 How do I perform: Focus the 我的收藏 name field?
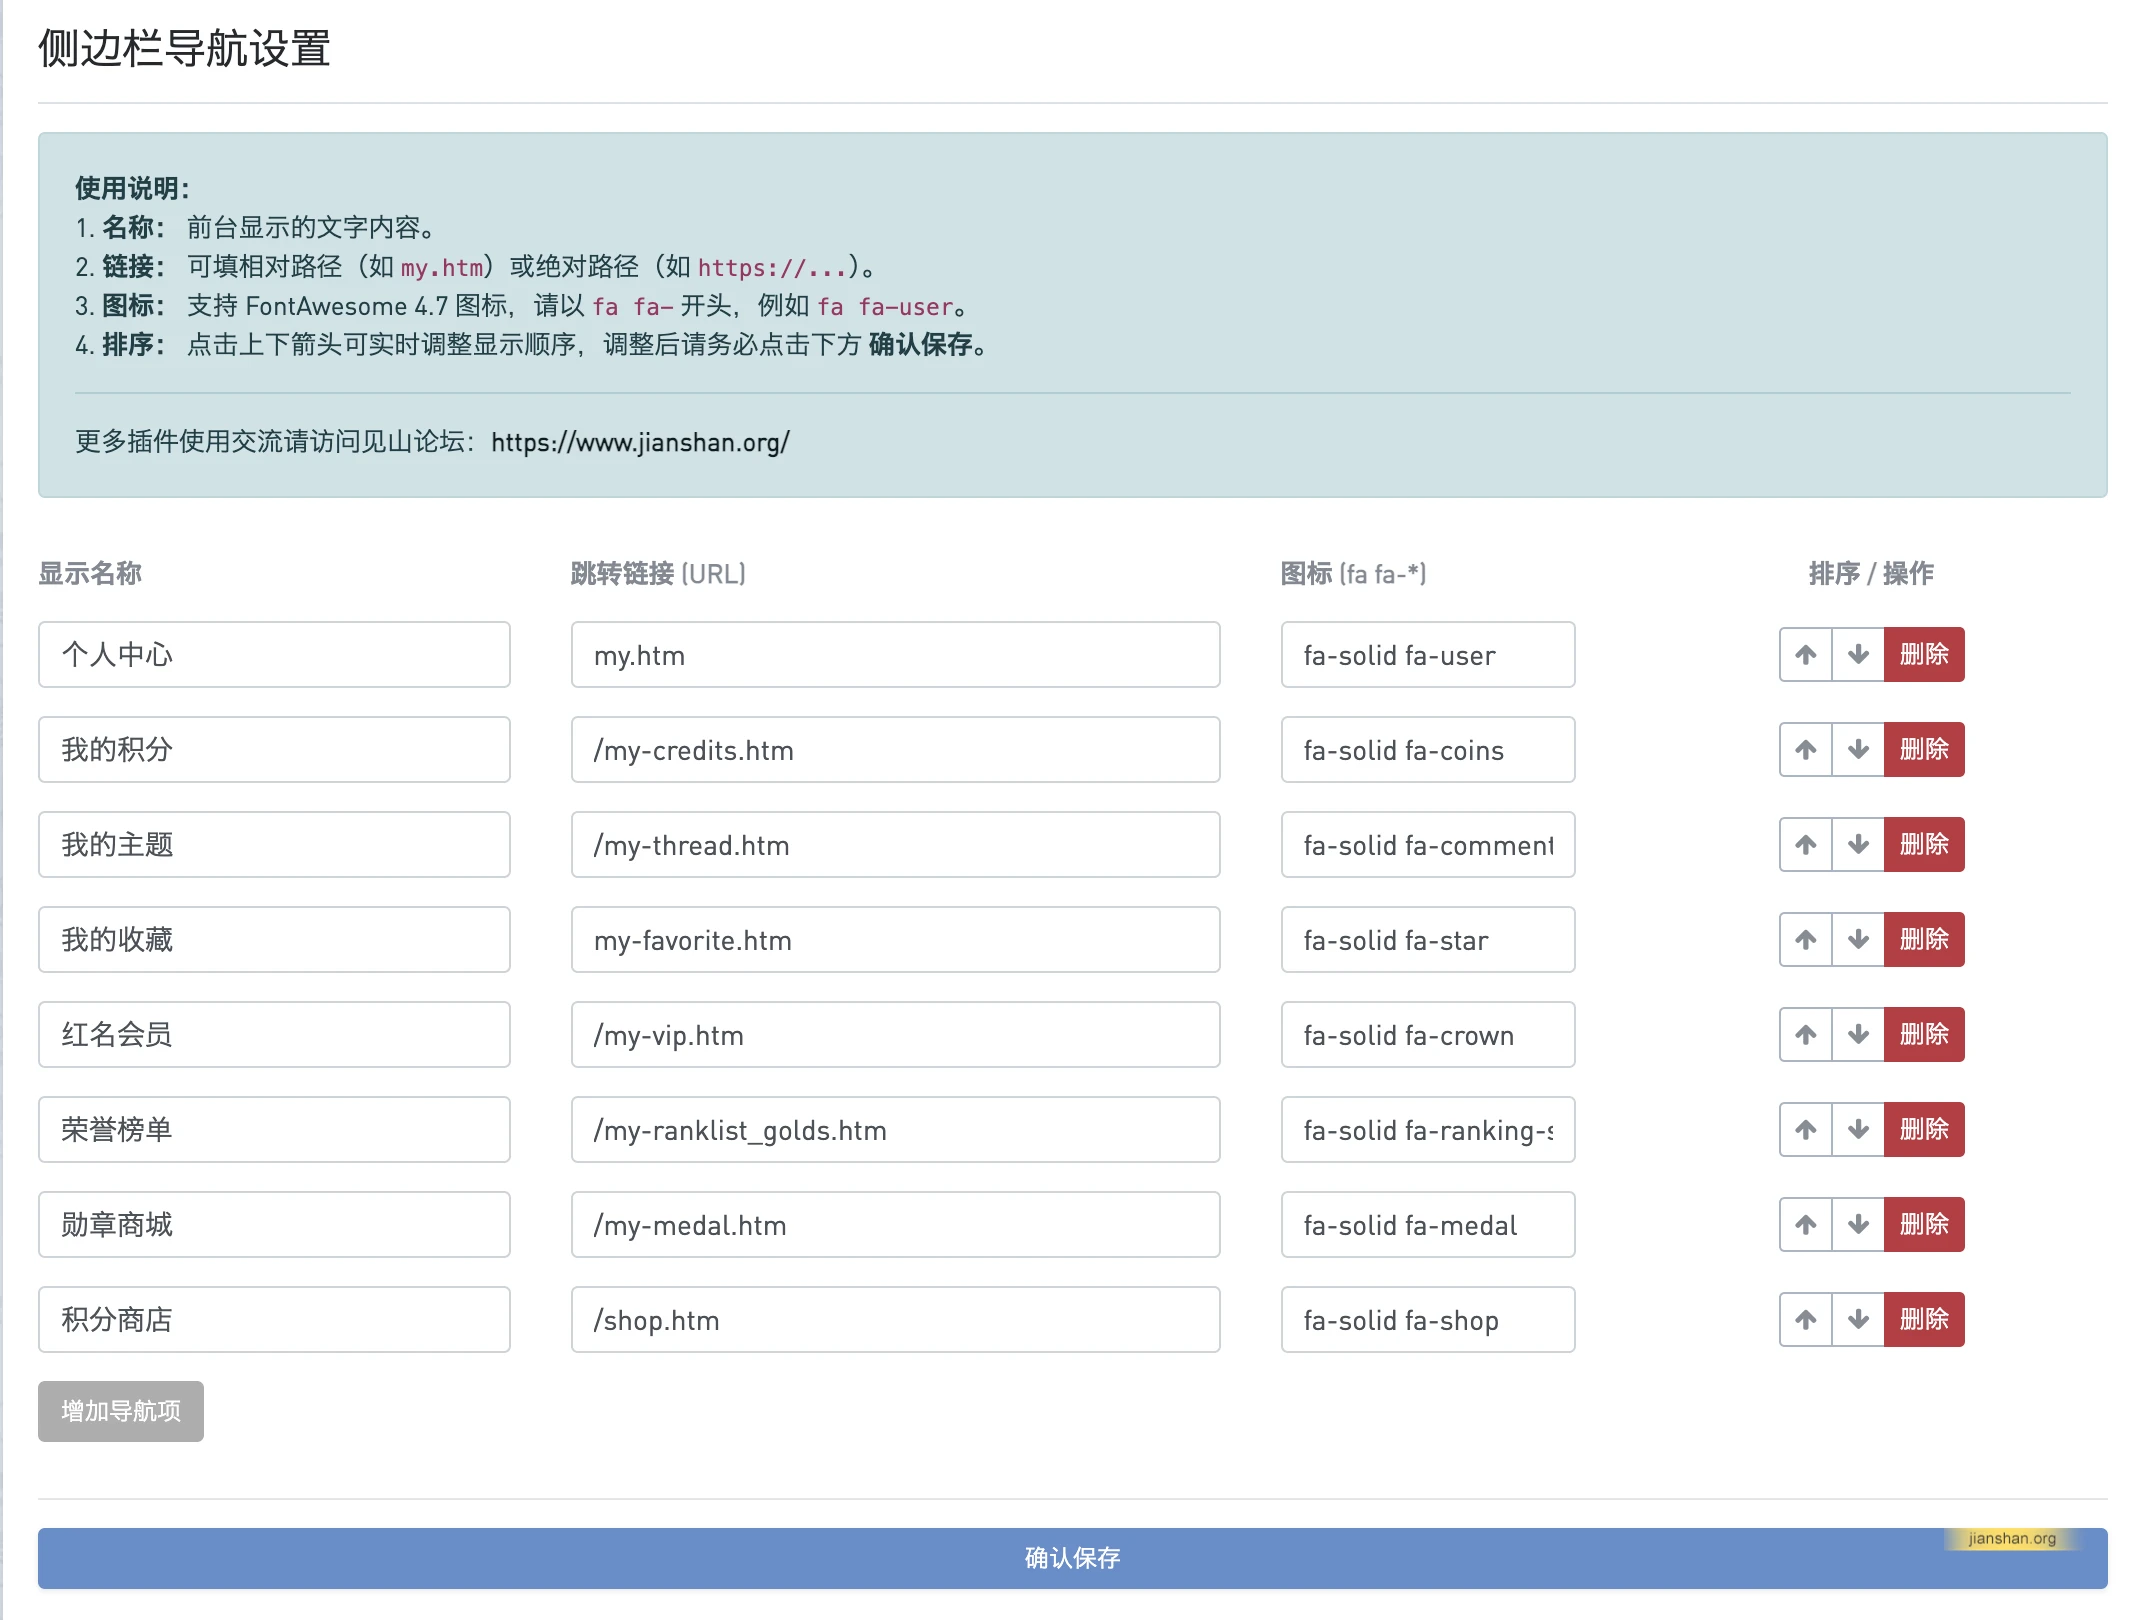(x=274, y=940)
